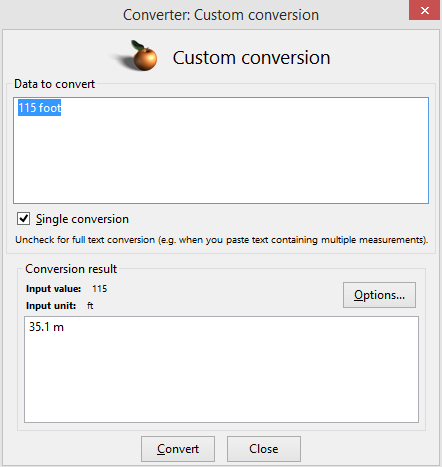This screenshot has width=442, height=467.
Task: Click the "35.1 m" result text
Action: [46, 327]
